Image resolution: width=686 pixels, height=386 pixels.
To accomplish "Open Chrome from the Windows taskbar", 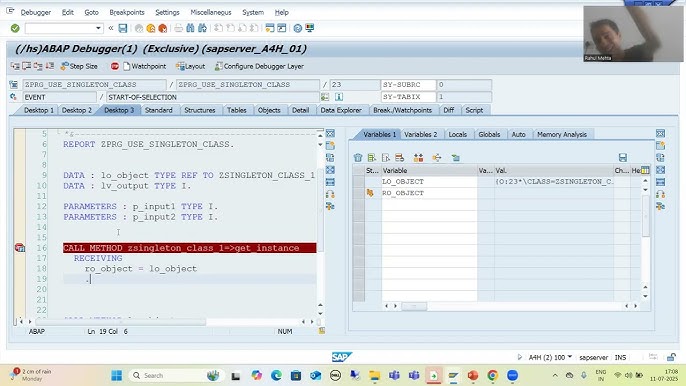I will (x=493, y=375).
